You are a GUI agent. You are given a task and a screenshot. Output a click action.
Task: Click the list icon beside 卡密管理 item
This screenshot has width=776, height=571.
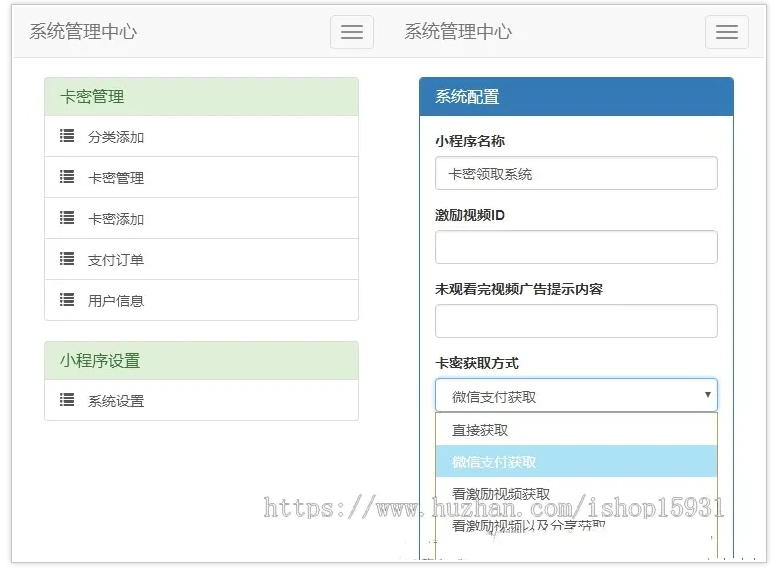point(67,177)
